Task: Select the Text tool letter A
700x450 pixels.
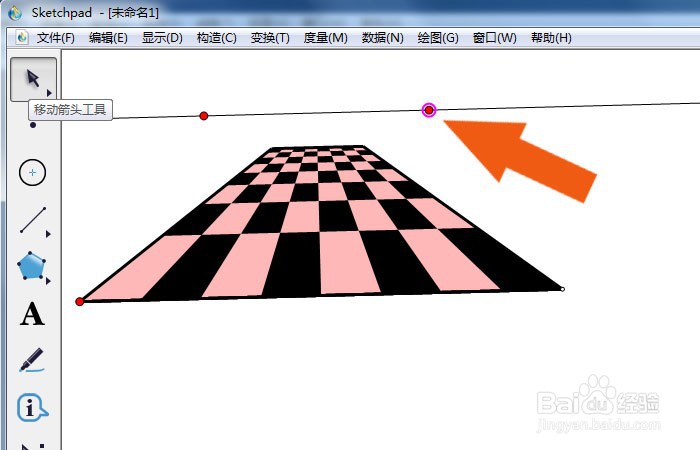Action: [32, 314]
